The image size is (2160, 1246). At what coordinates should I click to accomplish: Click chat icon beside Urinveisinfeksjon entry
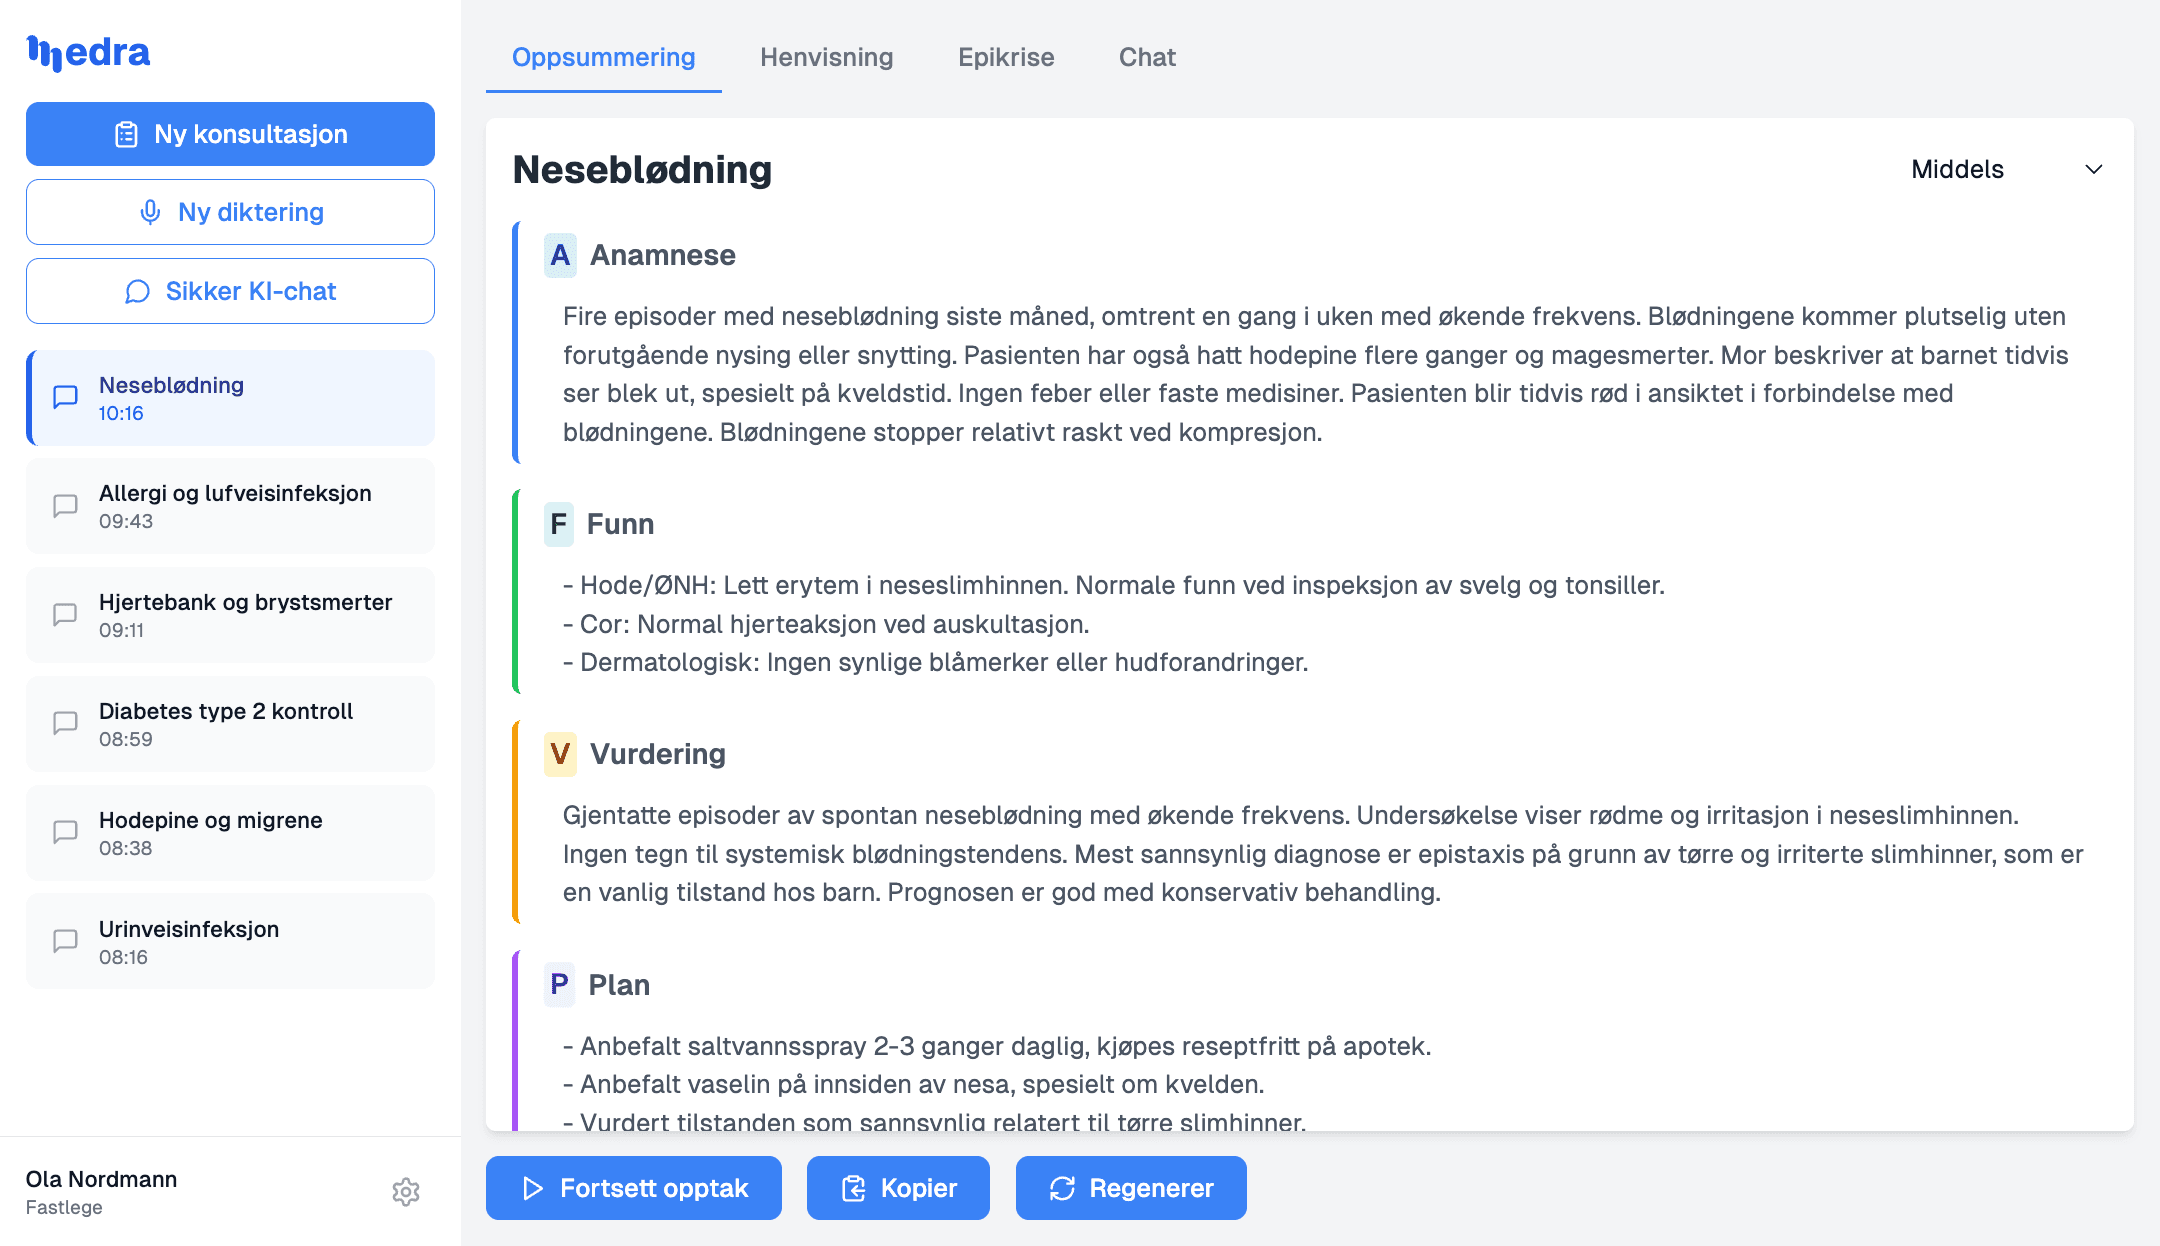(x=65, y=941)
